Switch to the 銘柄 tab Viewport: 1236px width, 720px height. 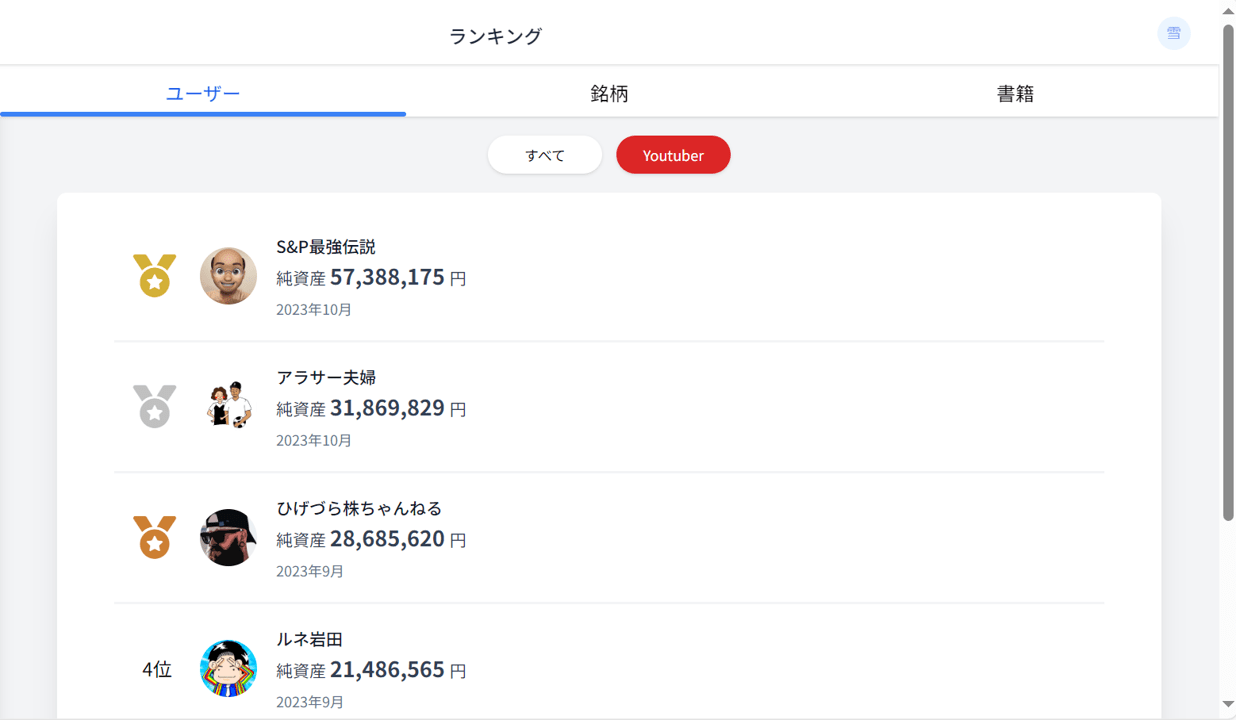coord(609,93)
